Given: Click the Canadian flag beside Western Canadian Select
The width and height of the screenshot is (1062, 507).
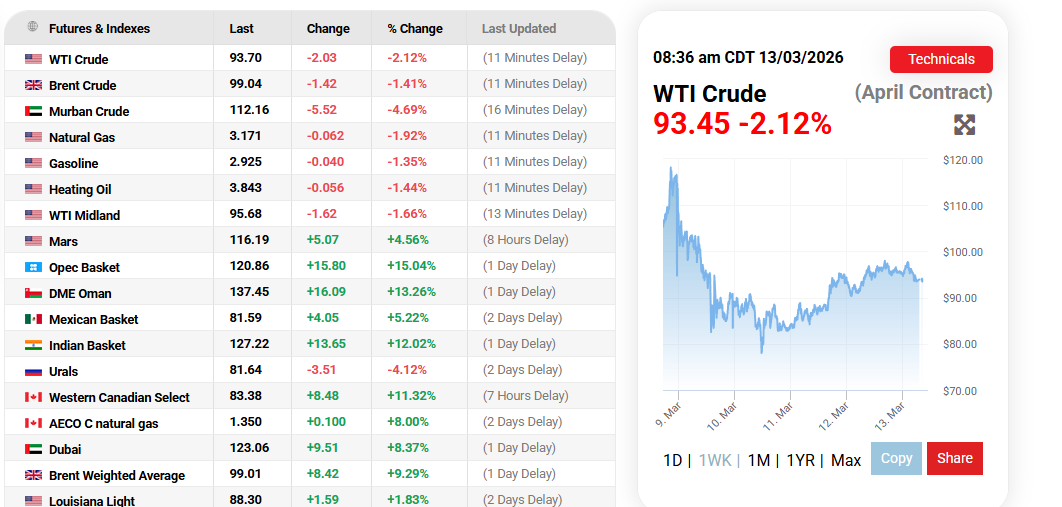Looking at the screenshot, I should click(x=34, y=397).
